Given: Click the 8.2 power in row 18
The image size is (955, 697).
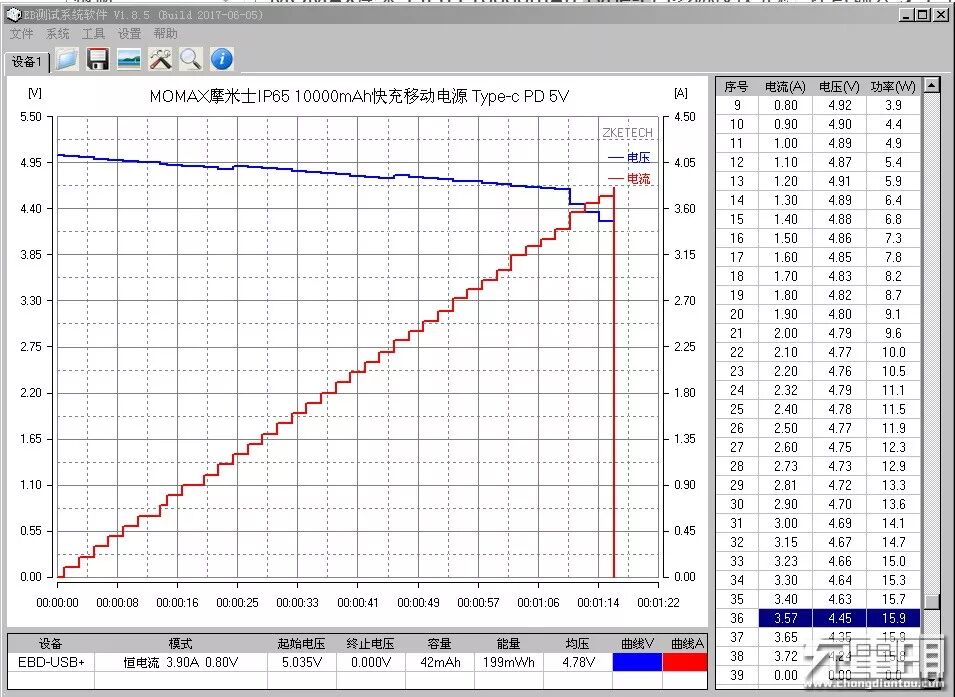Looking at the screenshot, I should pyautogui.click(x=893, y=276).
